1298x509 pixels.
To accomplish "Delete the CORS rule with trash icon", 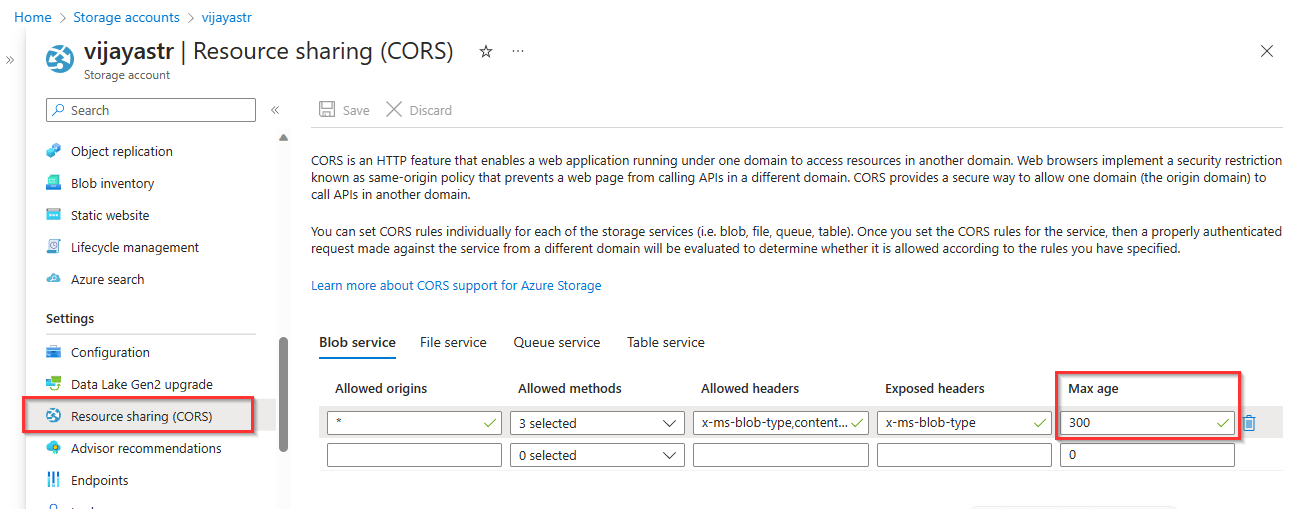I will pos(1249,423).
